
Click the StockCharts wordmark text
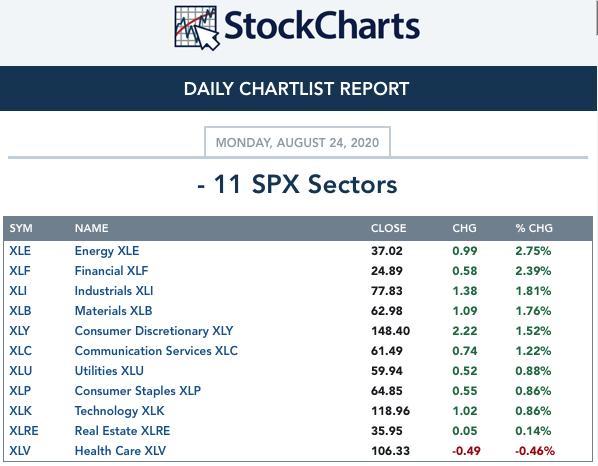tap(322, 26)
